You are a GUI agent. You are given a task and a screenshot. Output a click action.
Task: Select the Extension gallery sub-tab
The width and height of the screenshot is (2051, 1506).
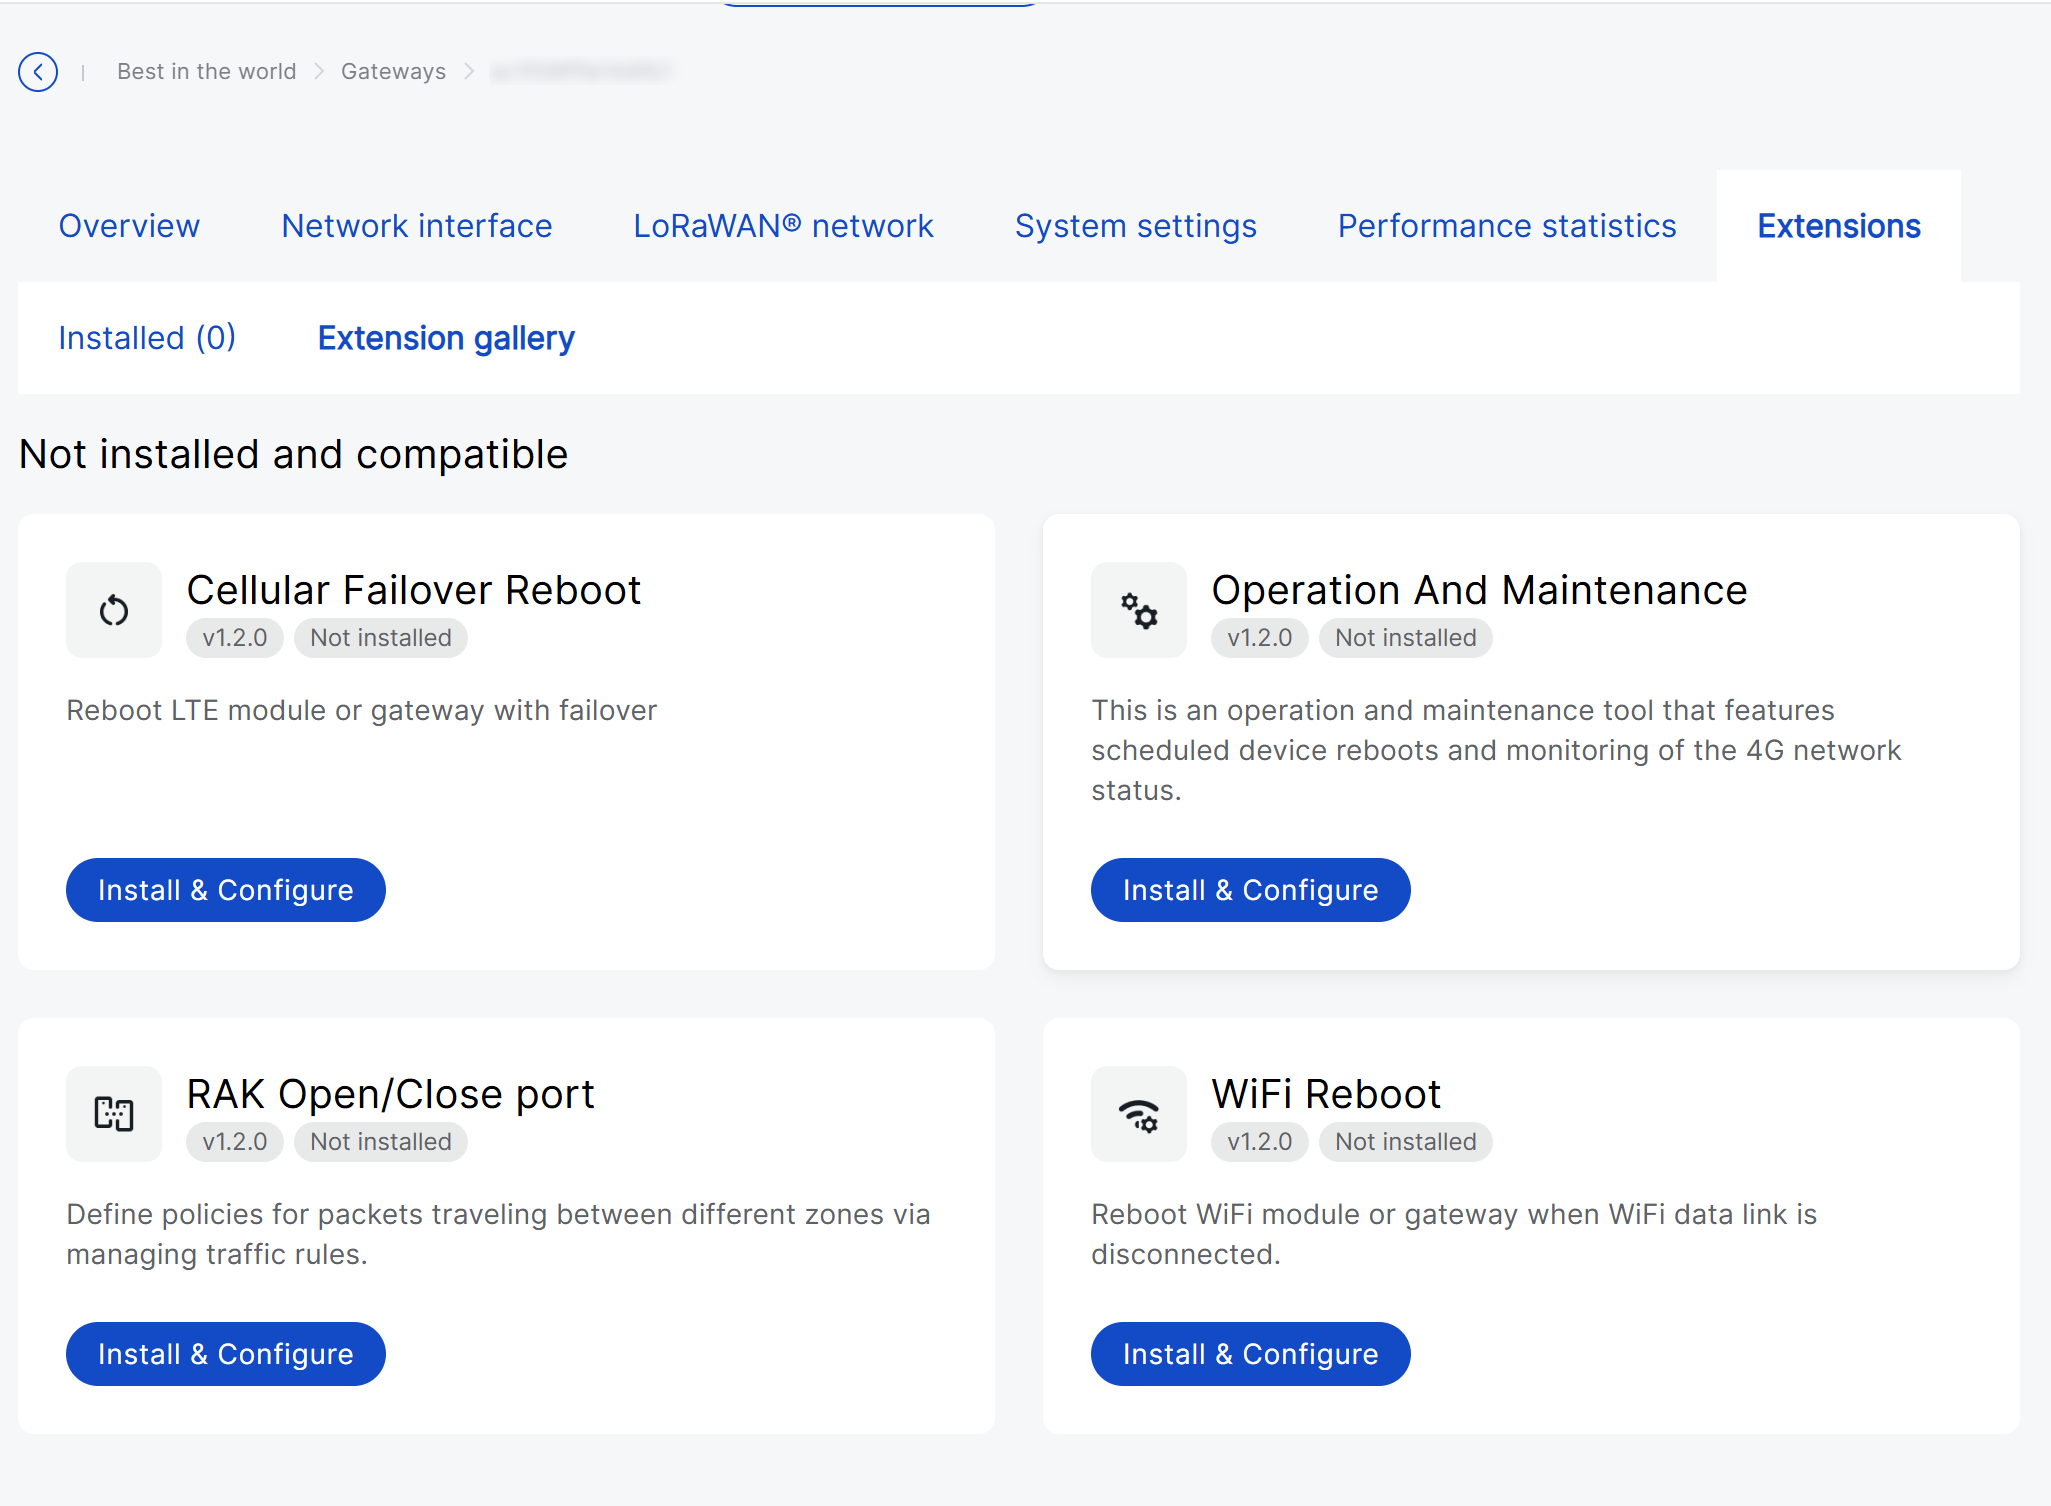coord(446,338)
